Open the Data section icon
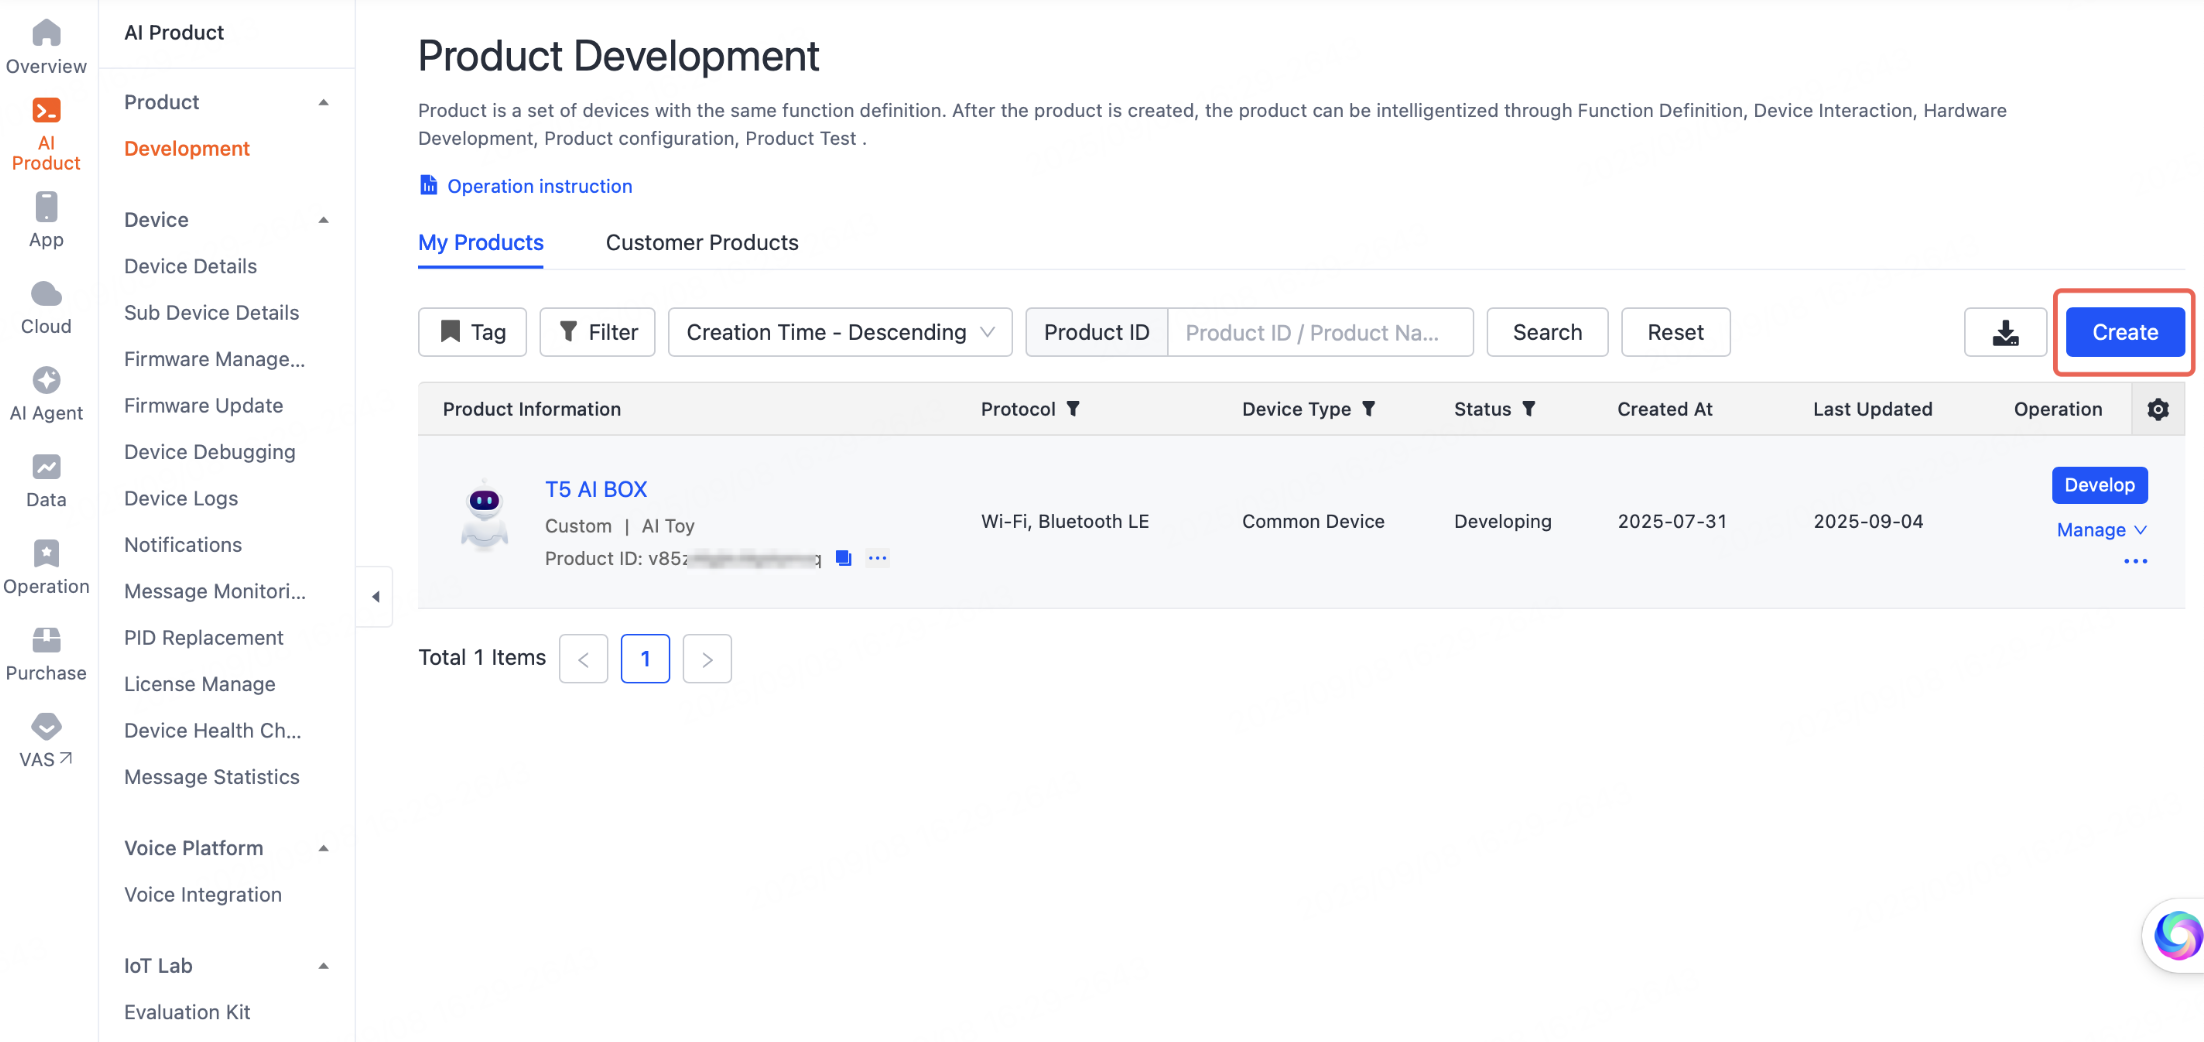2204x1042 pixels. click(46, 480)
